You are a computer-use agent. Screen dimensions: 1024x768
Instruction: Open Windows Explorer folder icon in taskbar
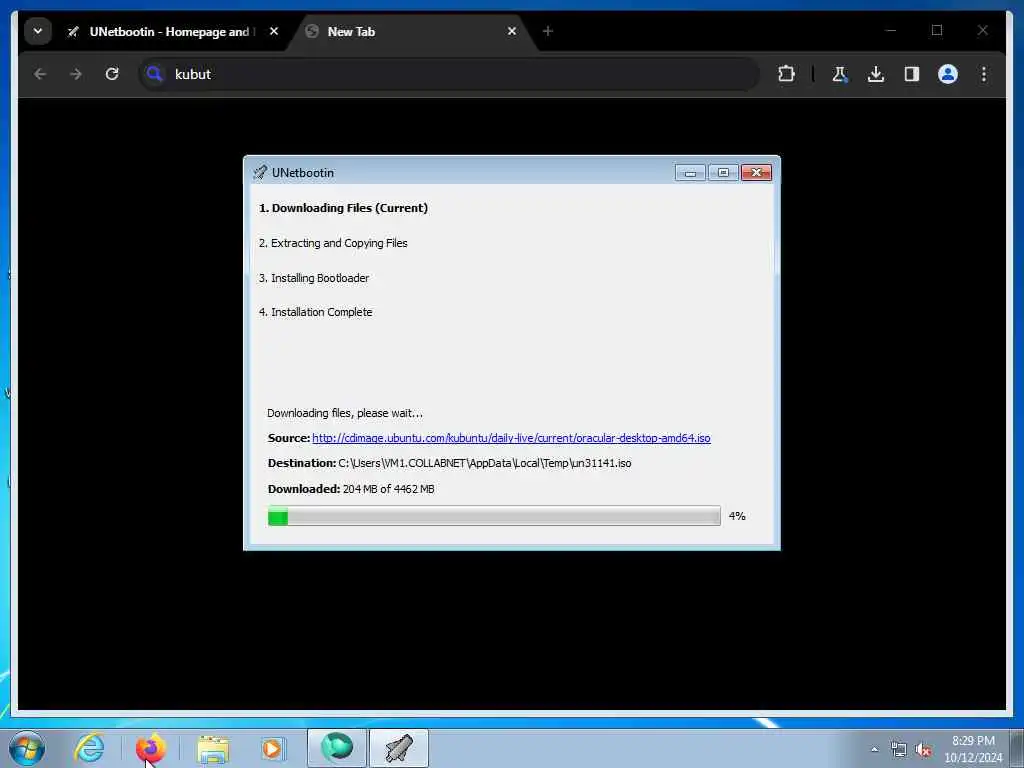tap(213, 749)
